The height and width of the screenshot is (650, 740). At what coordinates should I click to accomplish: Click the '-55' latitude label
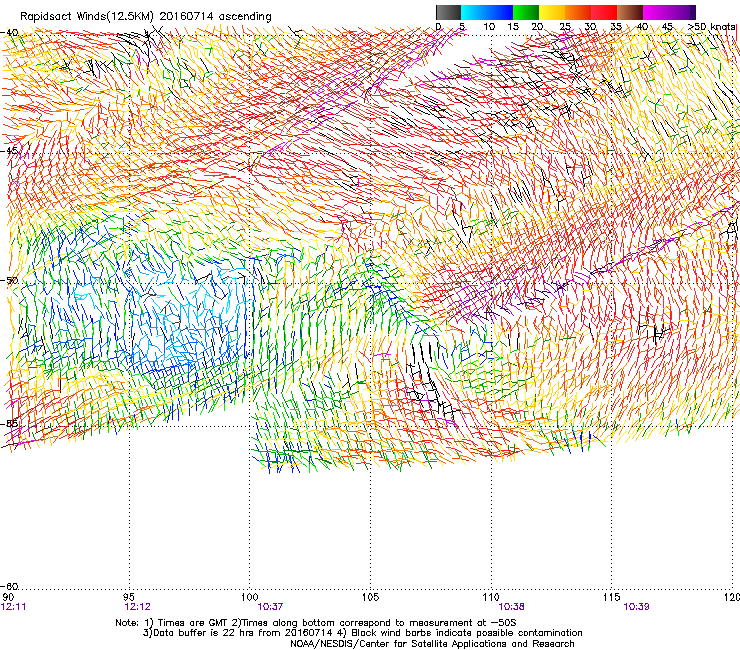tap(9, 423)
